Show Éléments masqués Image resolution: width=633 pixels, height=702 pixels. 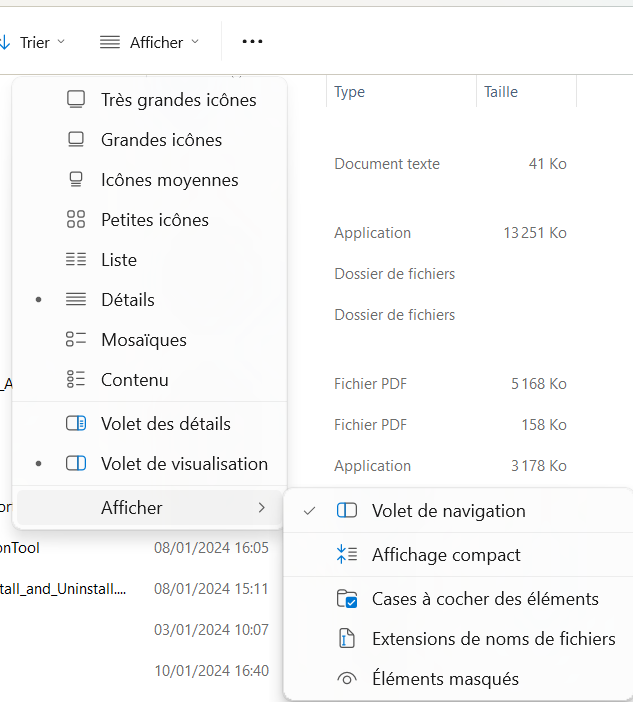445,679
